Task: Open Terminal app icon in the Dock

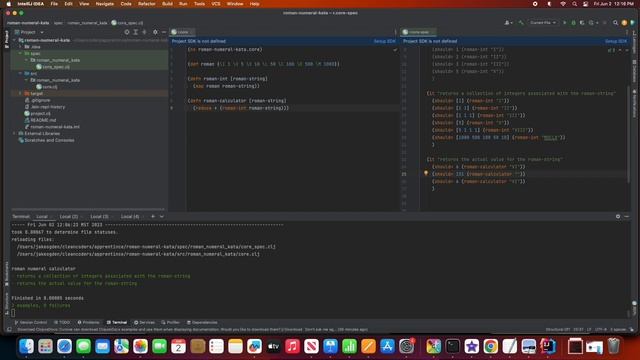Action: pyautogui.click(x=453, y=347)
